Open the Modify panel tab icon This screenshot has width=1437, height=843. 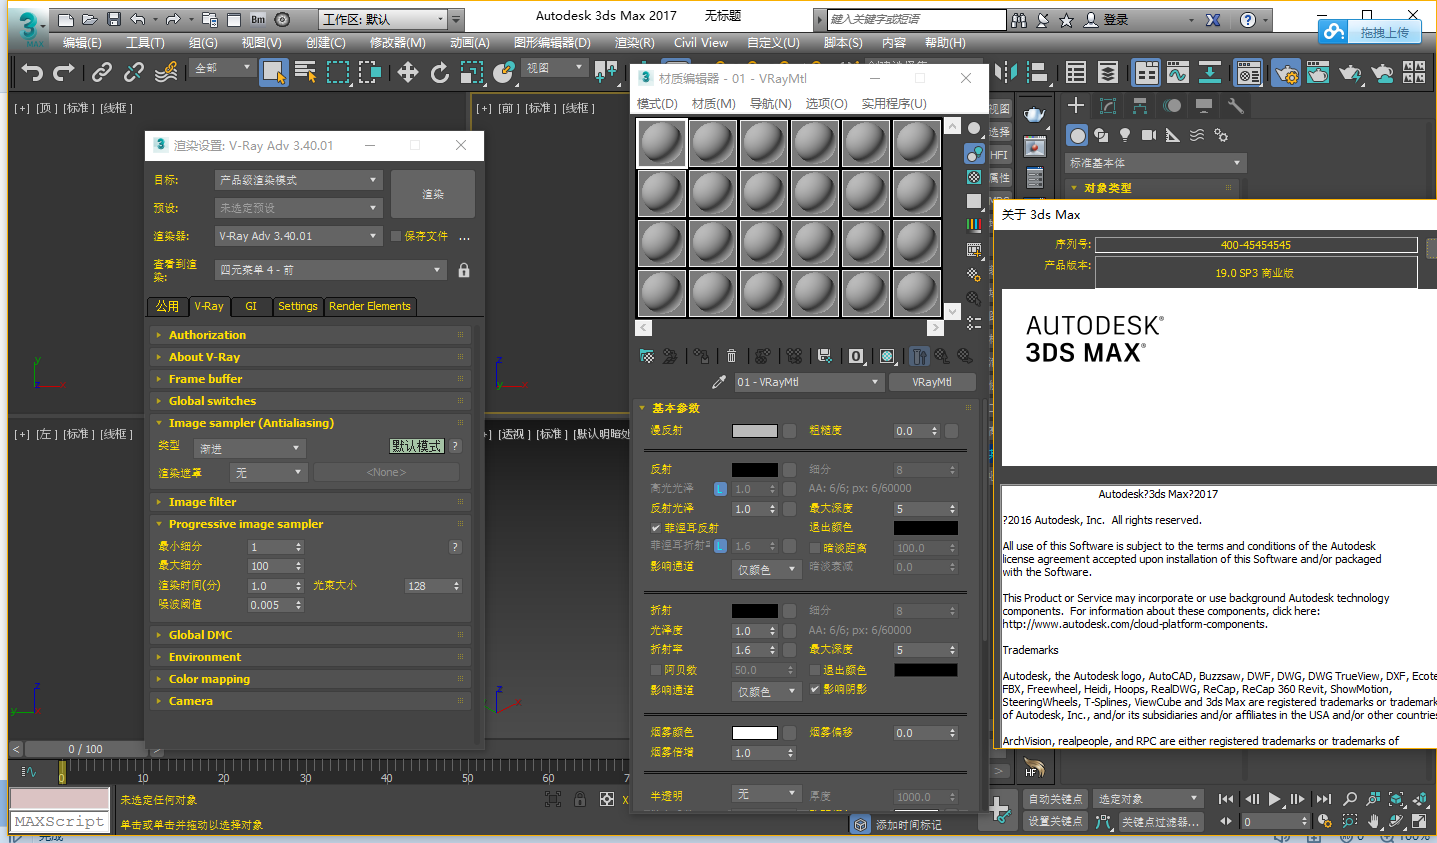(1108, 106)
